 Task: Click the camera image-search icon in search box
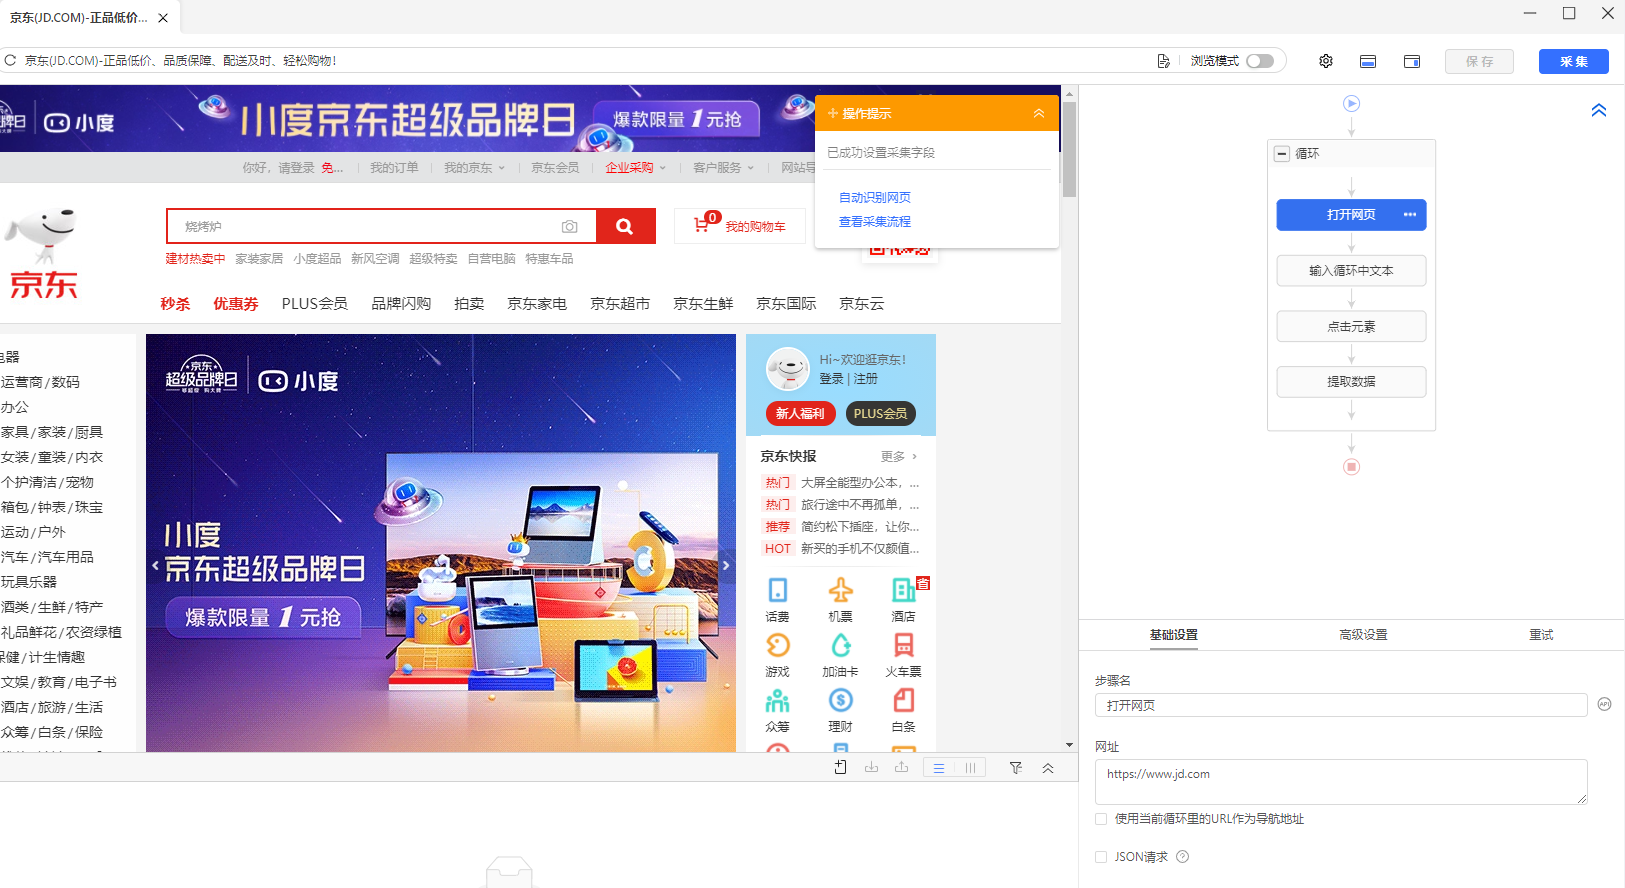point(570,227)
